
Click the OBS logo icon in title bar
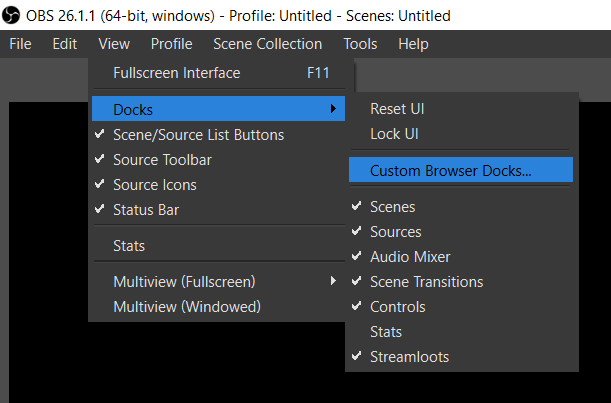point(14,16)
